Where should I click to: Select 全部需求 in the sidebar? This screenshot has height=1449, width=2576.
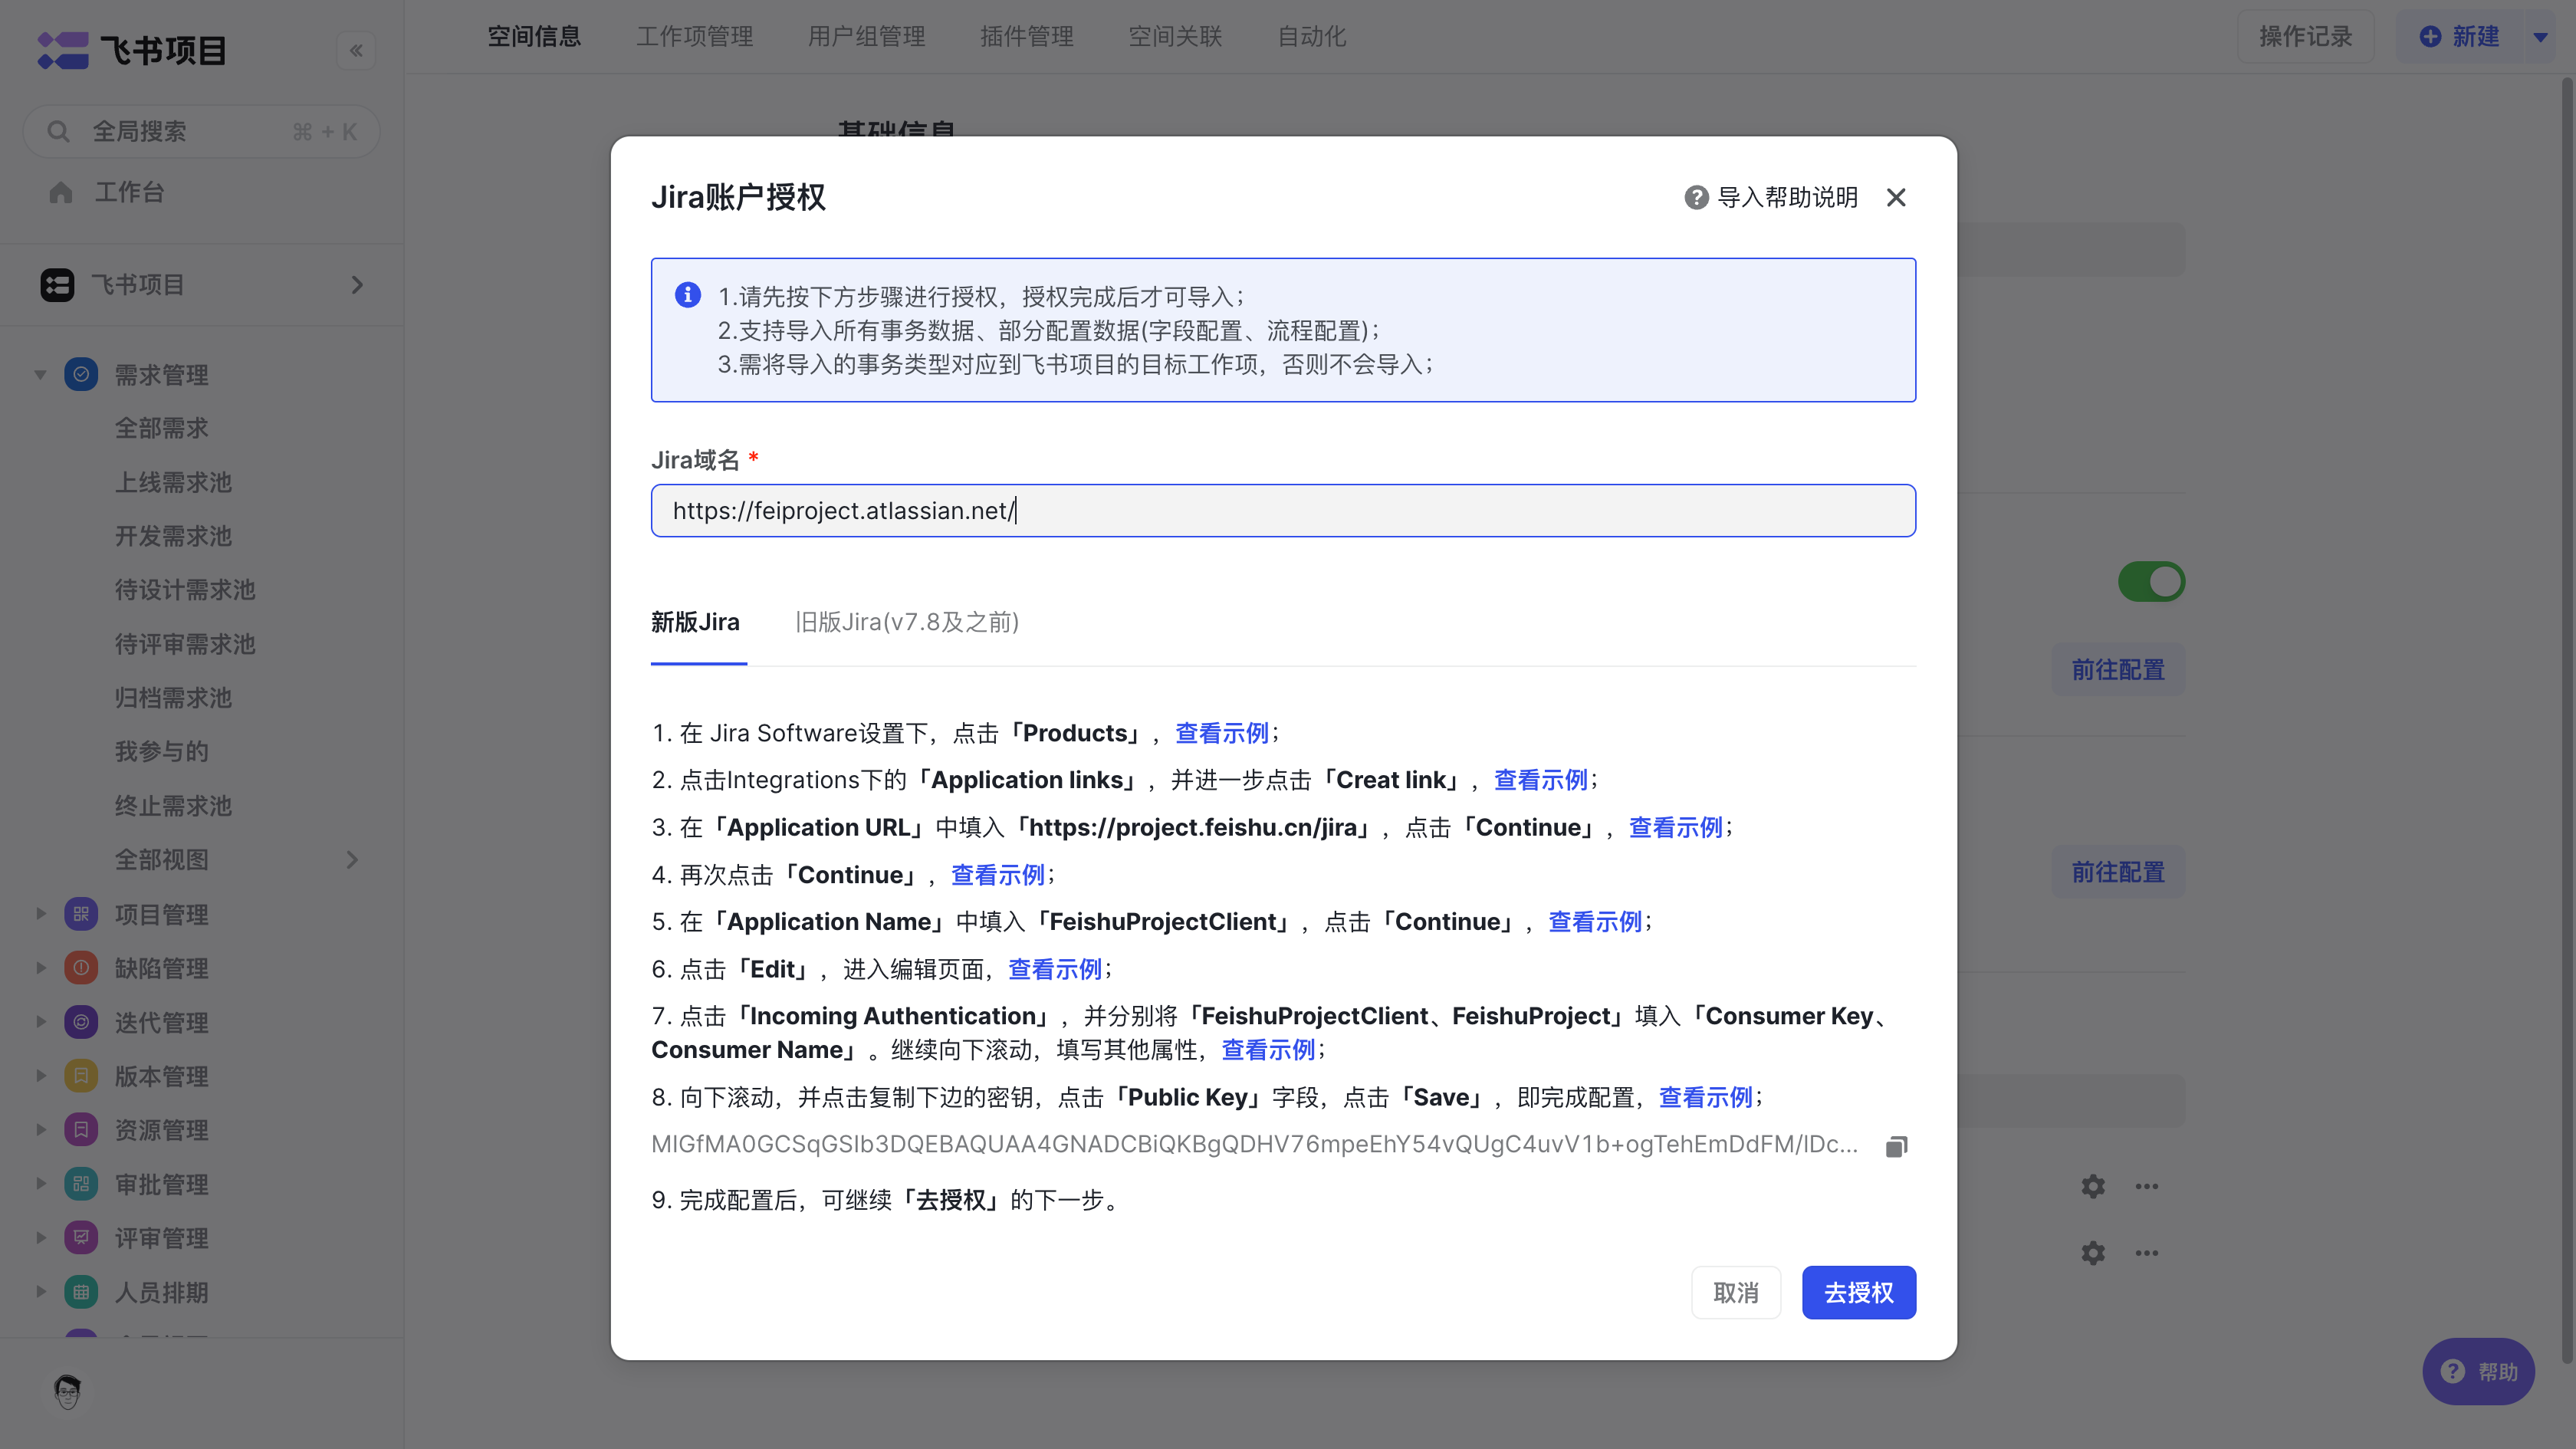coord(161,428)
